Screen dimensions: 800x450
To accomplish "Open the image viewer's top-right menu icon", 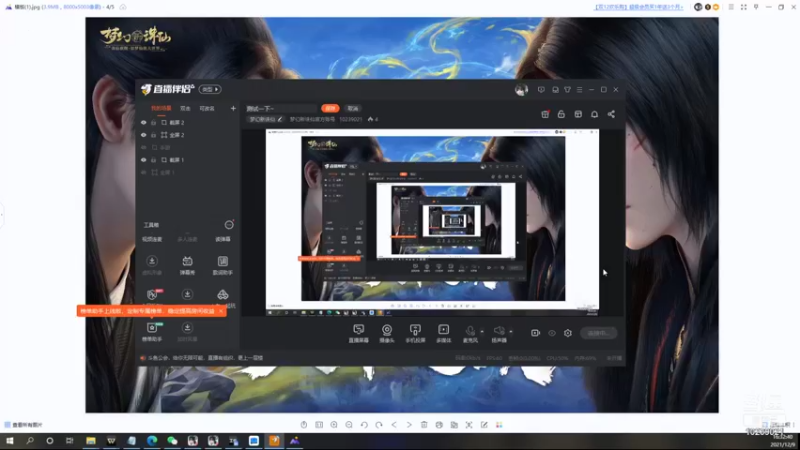I will click(731, 7).
